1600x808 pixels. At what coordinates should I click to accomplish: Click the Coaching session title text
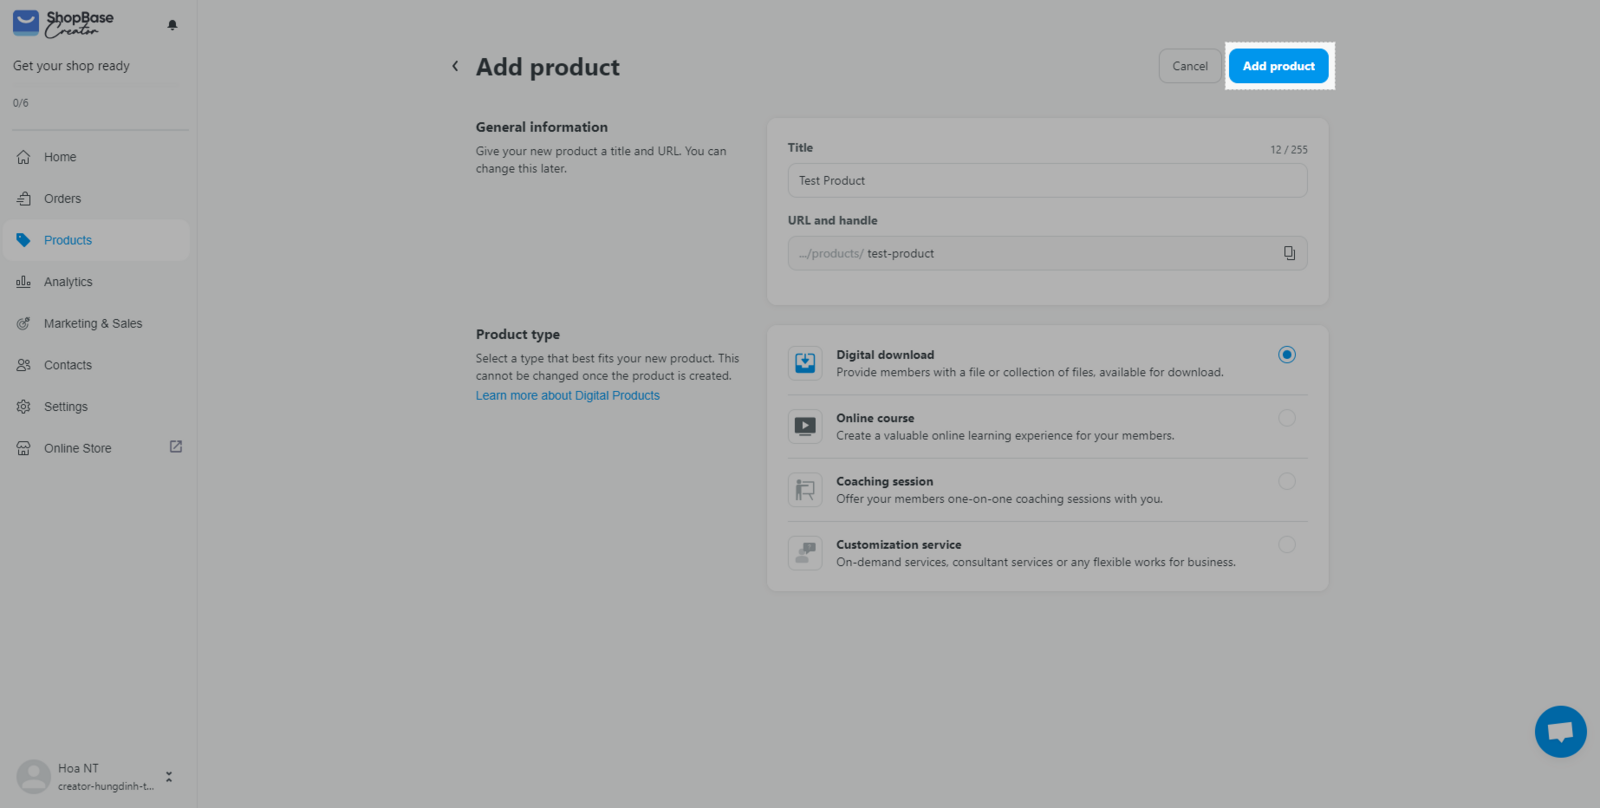click(885, 482)
